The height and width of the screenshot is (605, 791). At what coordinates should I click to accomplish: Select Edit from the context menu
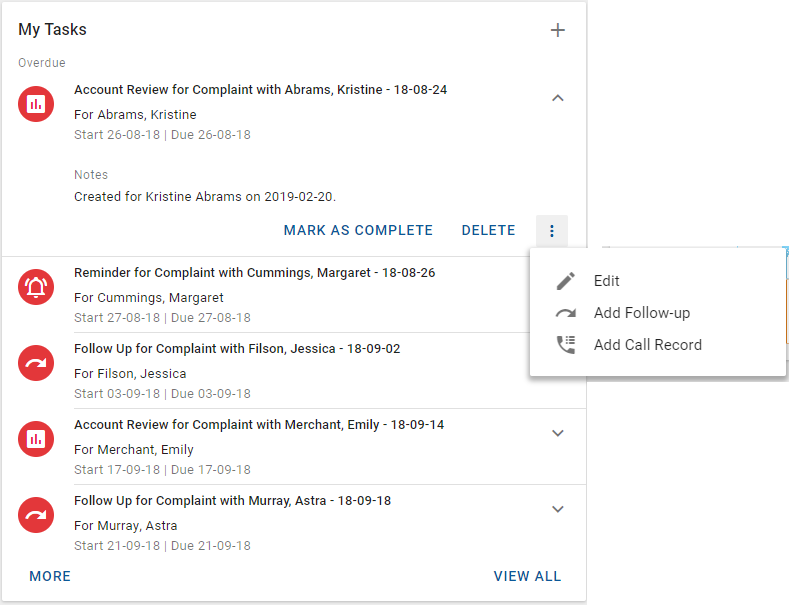coord(607,281)
